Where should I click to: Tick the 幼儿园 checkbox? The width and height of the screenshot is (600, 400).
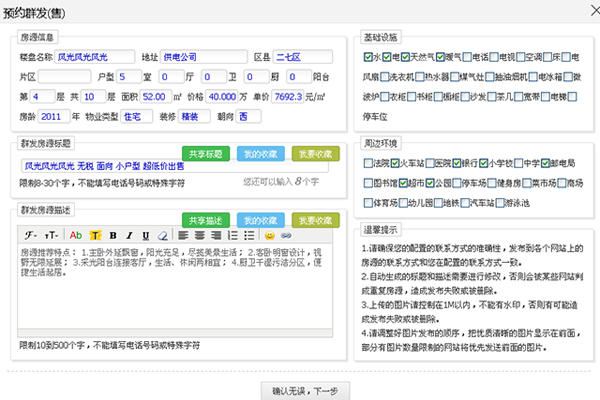[403, 203]
